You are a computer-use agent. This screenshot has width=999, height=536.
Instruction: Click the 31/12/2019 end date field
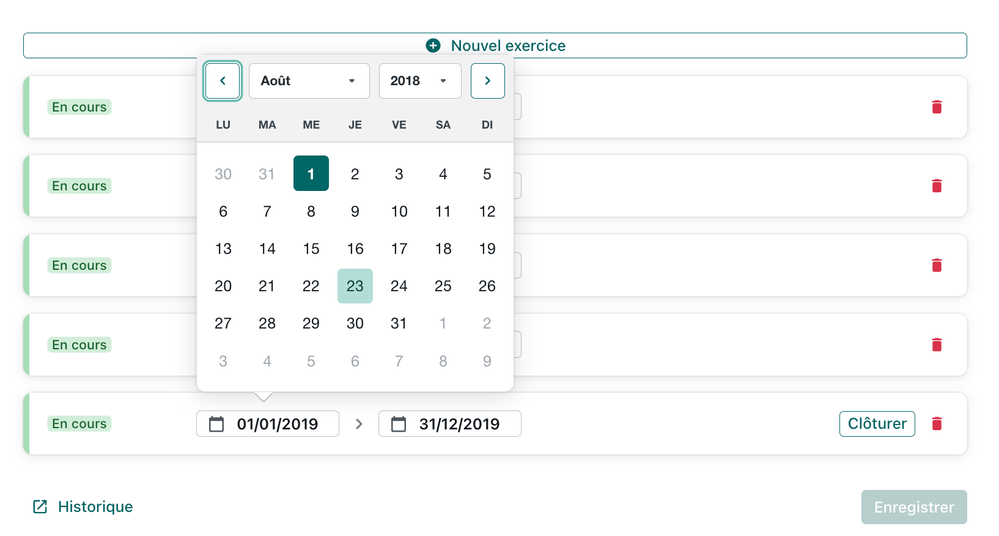click(x=458, y=424)
